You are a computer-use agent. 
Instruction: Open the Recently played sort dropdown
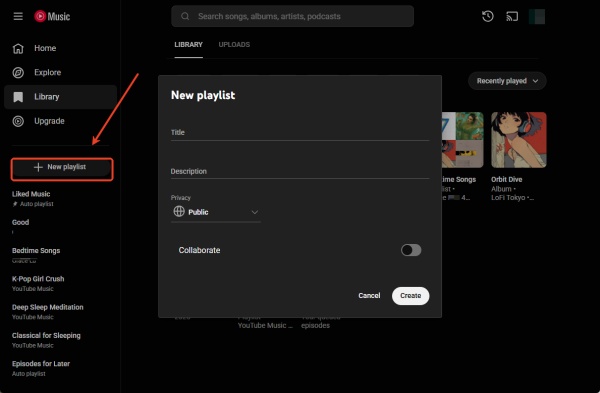click(507, 81)
